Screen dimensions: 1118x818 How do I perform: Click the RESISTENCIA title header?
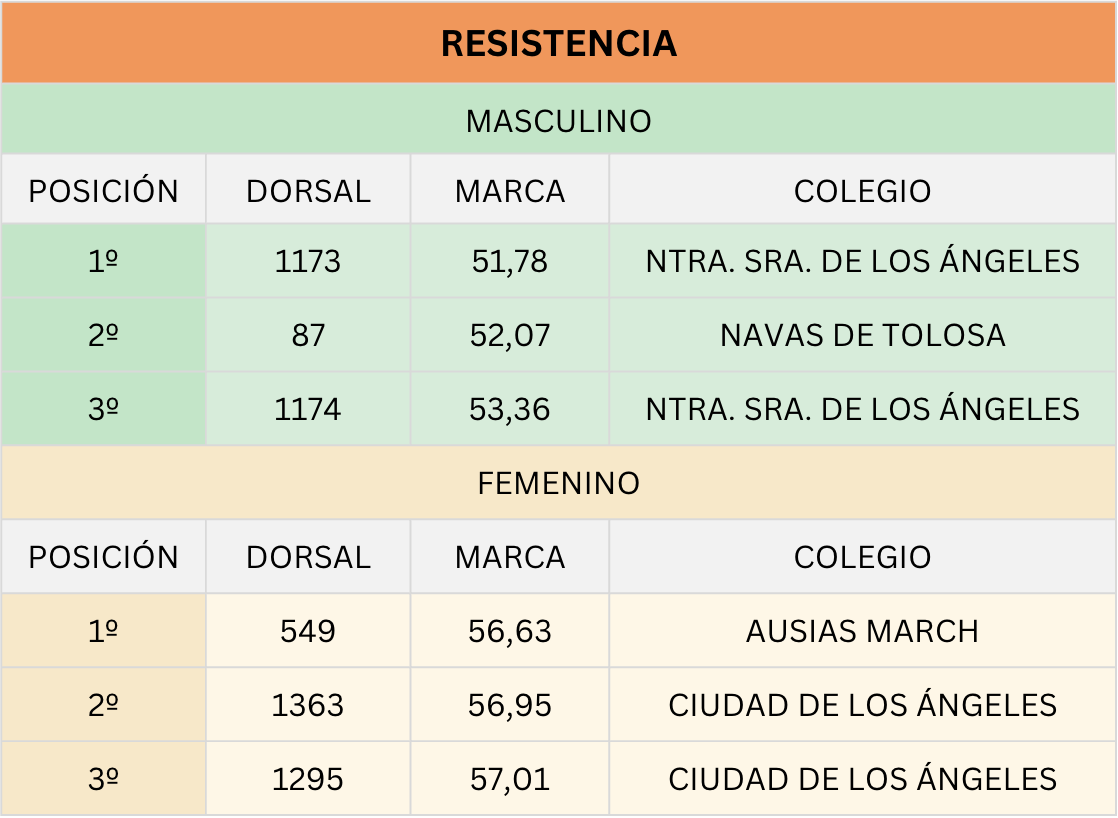[558, 44]
